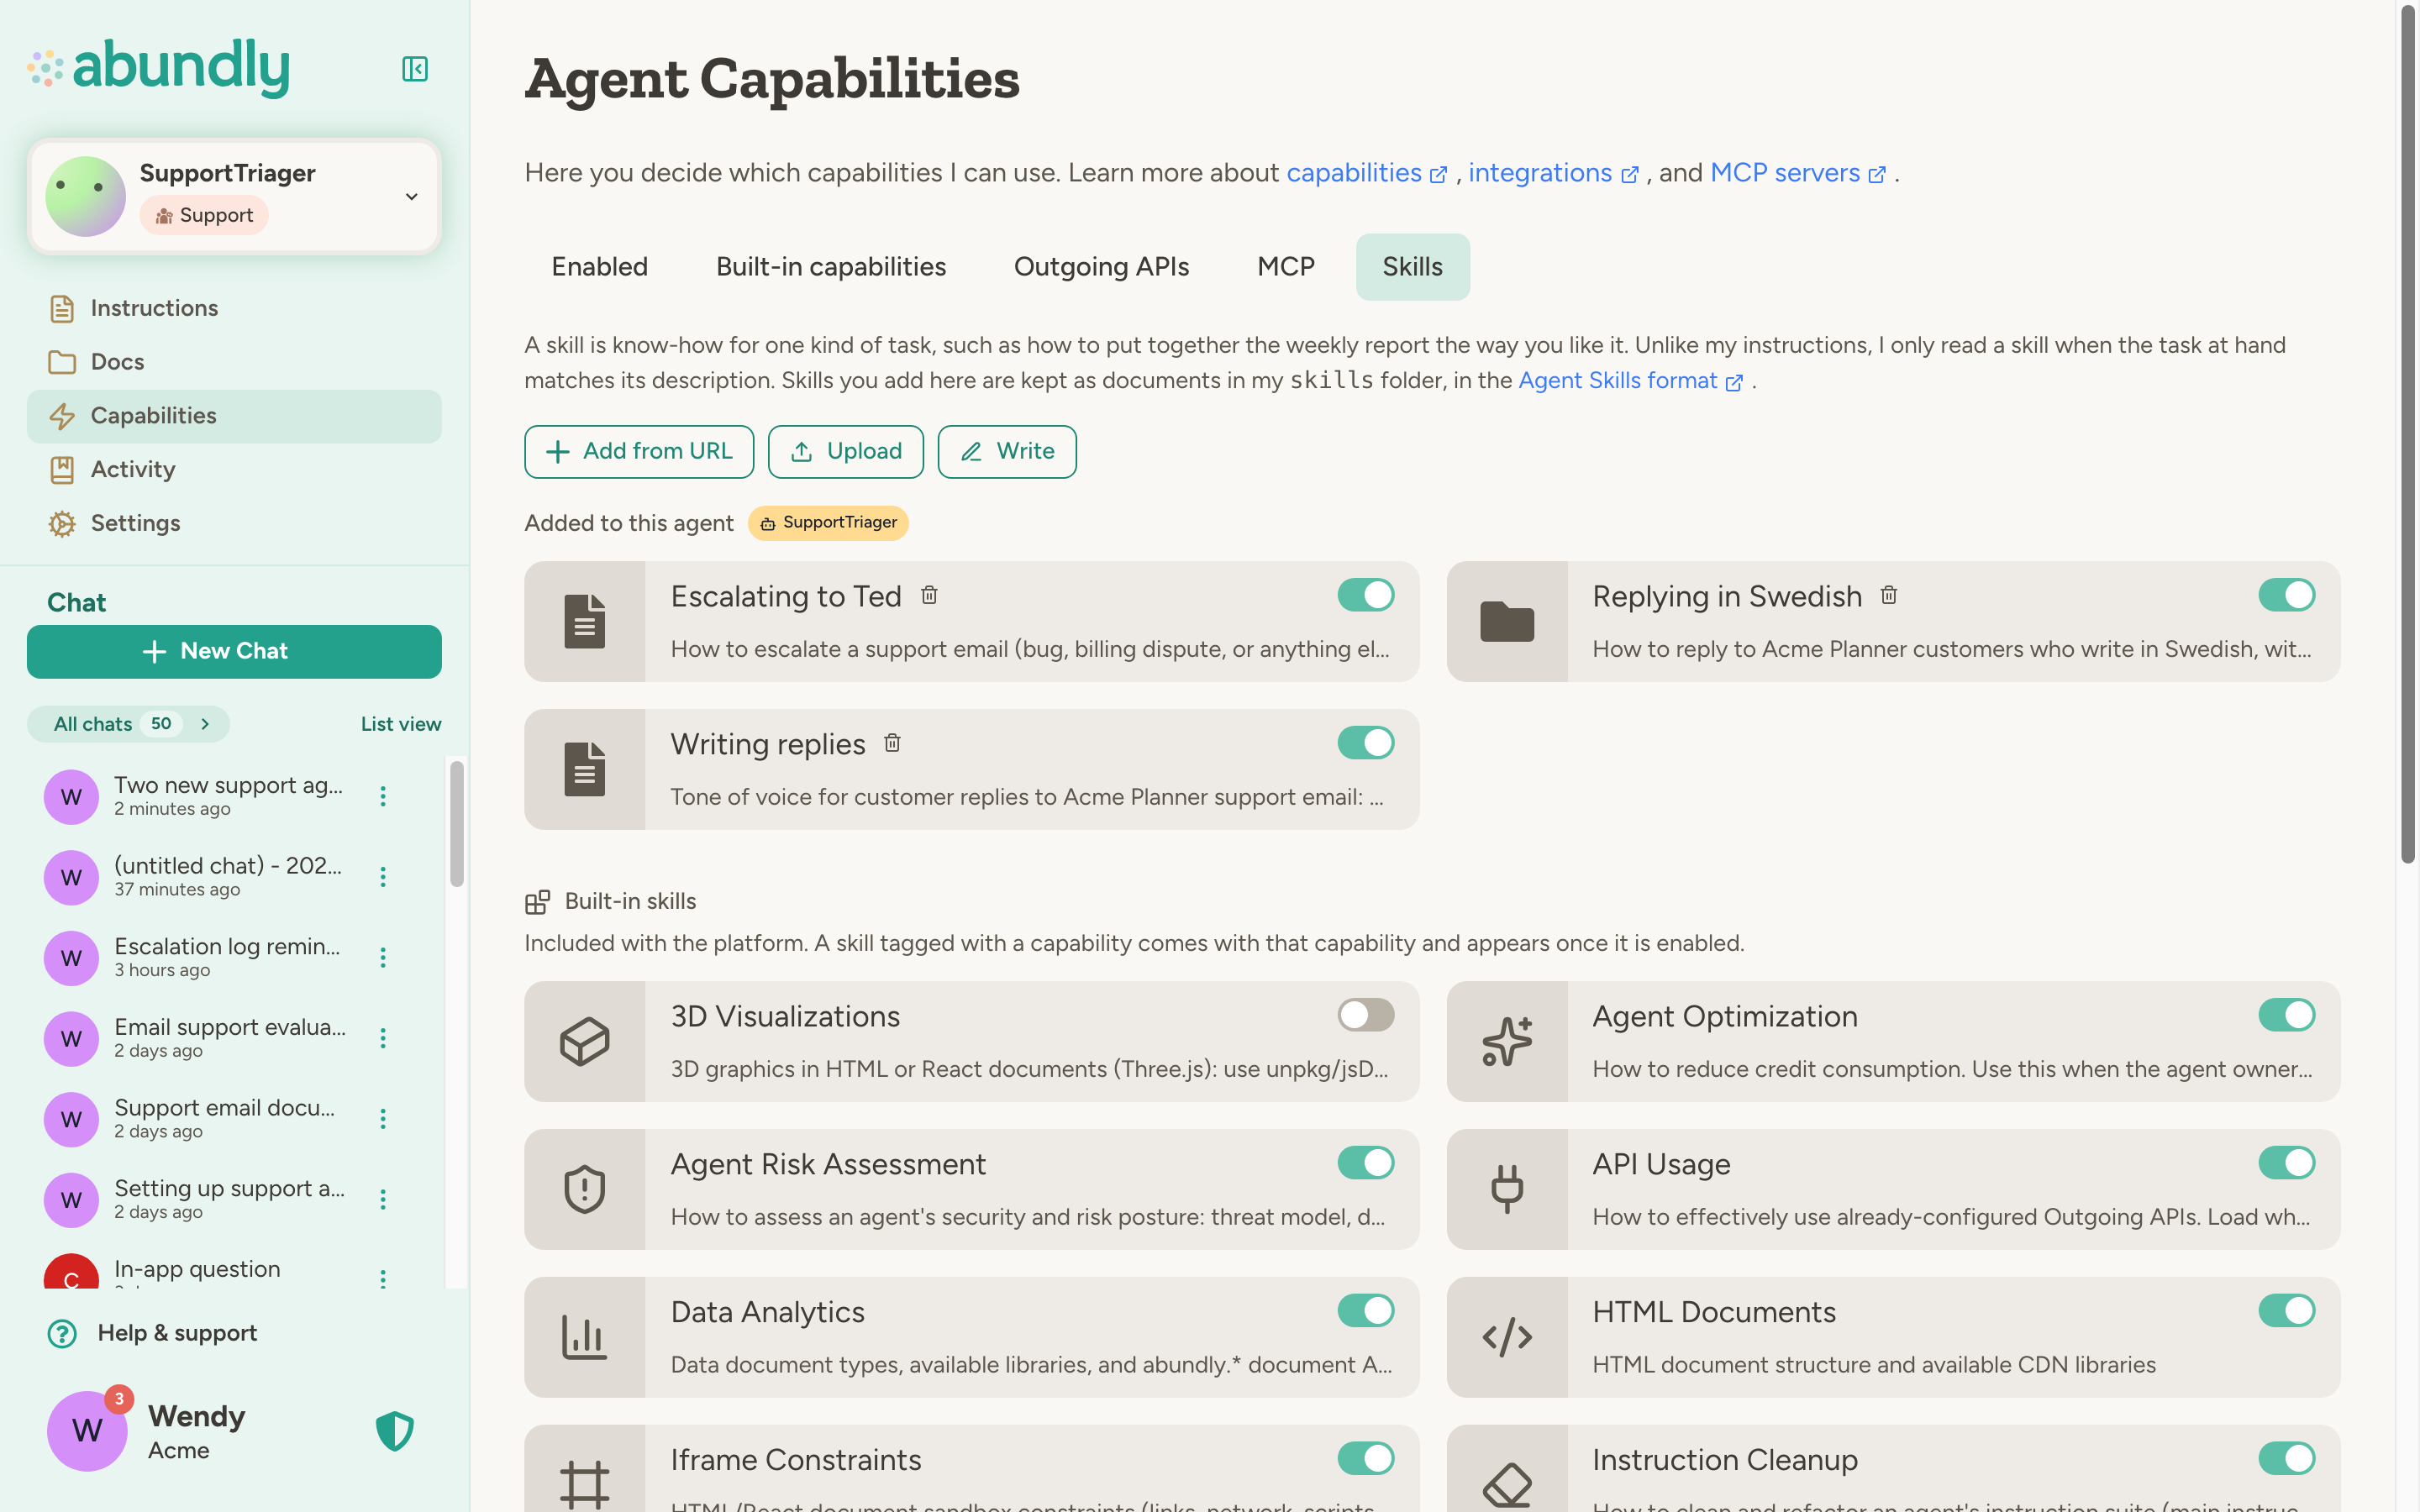Open options for the untitled chat
Image resolution: width=2420 pixels, height=1512 pixels.
(x=383, y=877)
